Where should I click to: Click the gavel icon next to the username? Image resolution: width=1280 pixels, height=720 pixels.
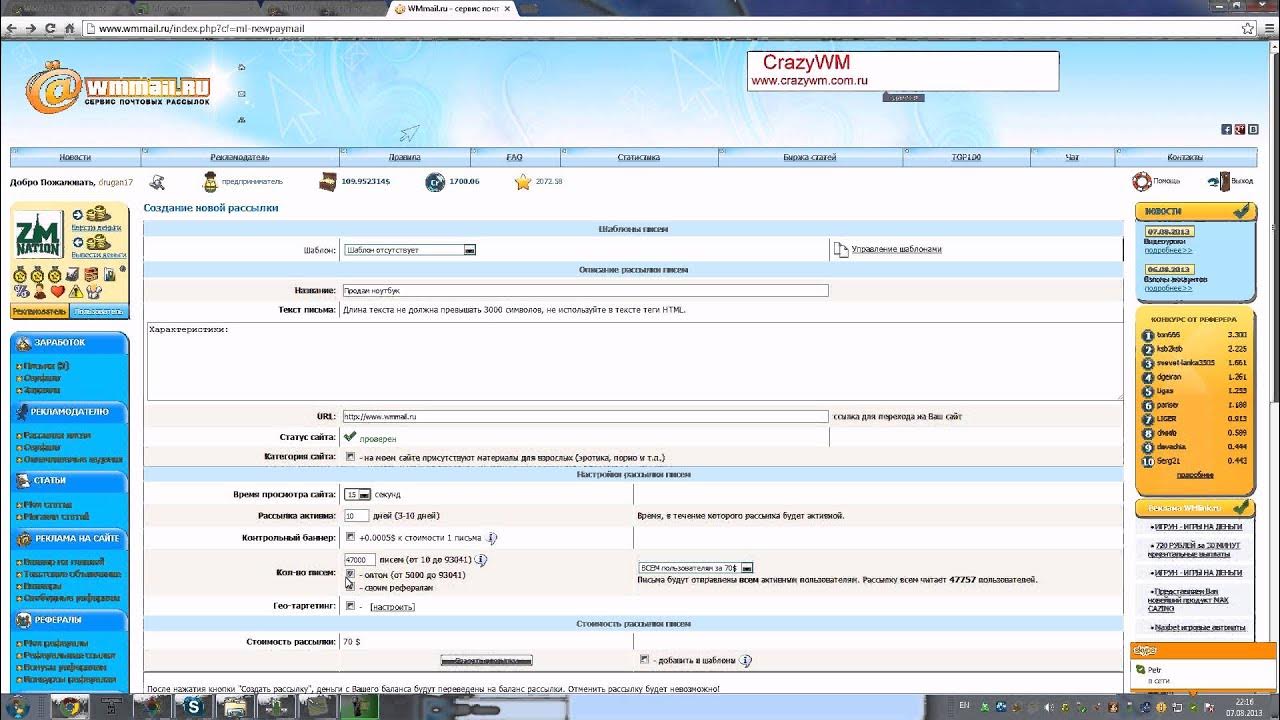click(157, 182)
